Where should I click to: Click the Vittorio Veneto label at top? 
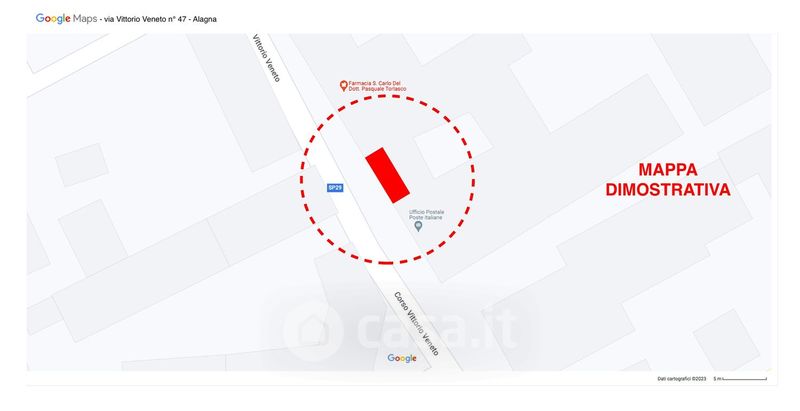[266, 58]
